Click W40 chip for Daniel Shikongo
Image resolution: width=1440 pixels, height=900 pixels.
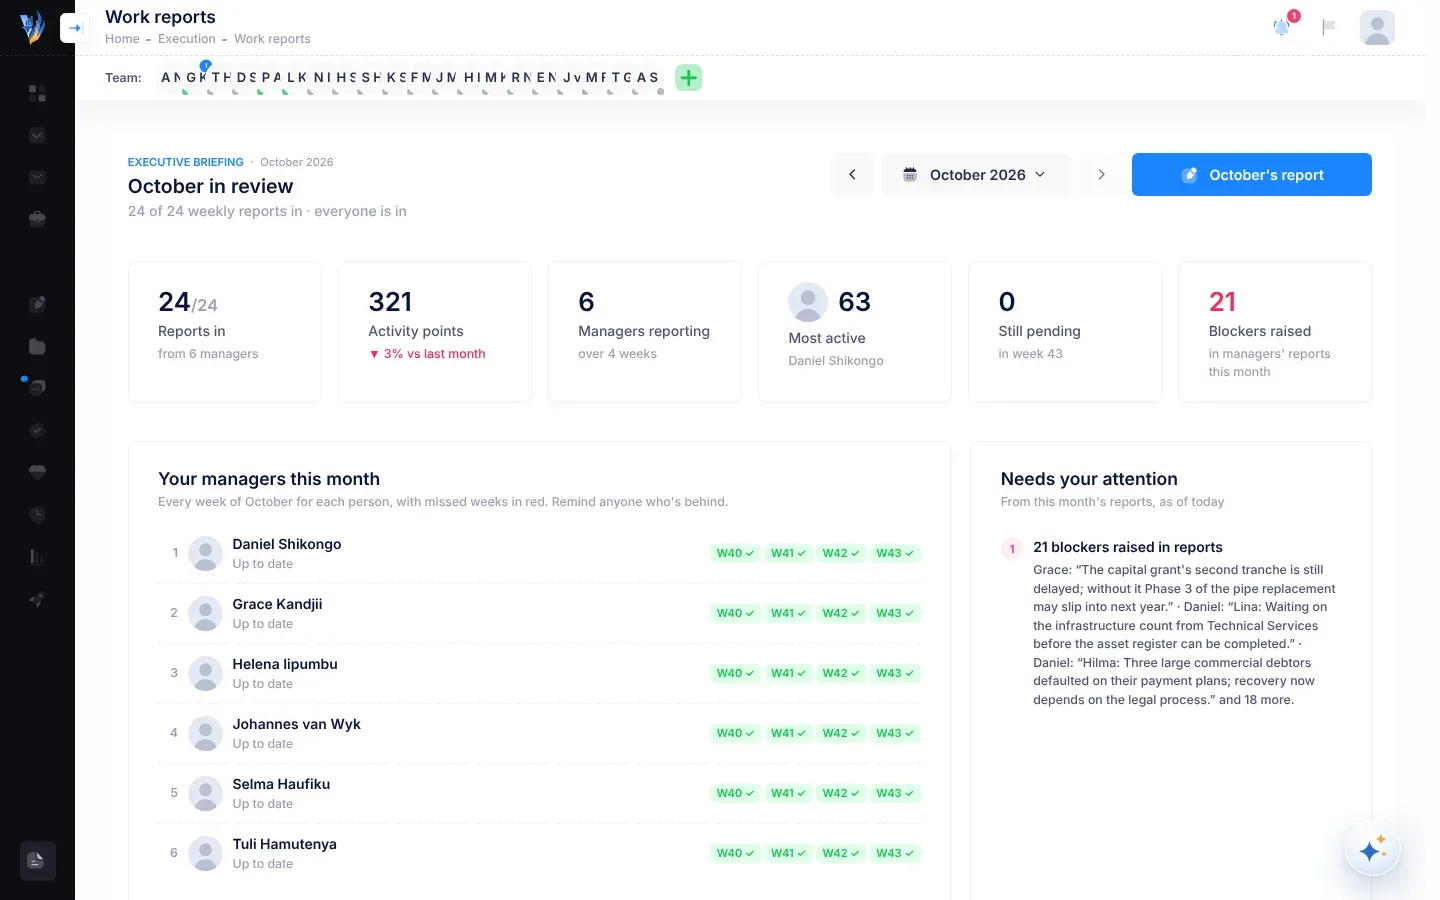[x=735, y=553]
